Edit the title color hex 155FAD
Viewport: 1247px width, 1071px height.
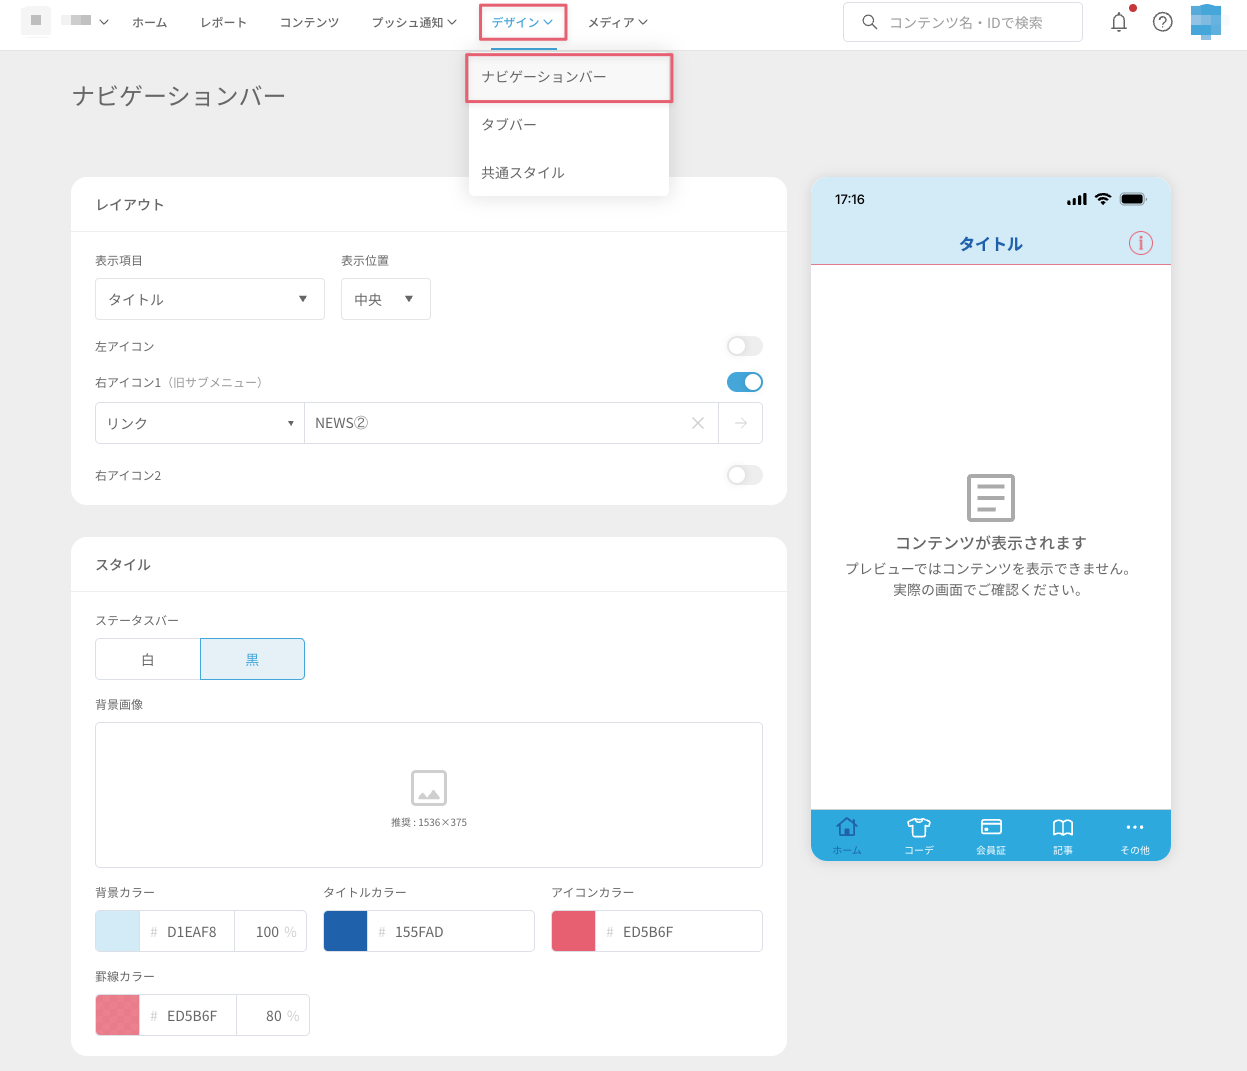coord(450,931)
